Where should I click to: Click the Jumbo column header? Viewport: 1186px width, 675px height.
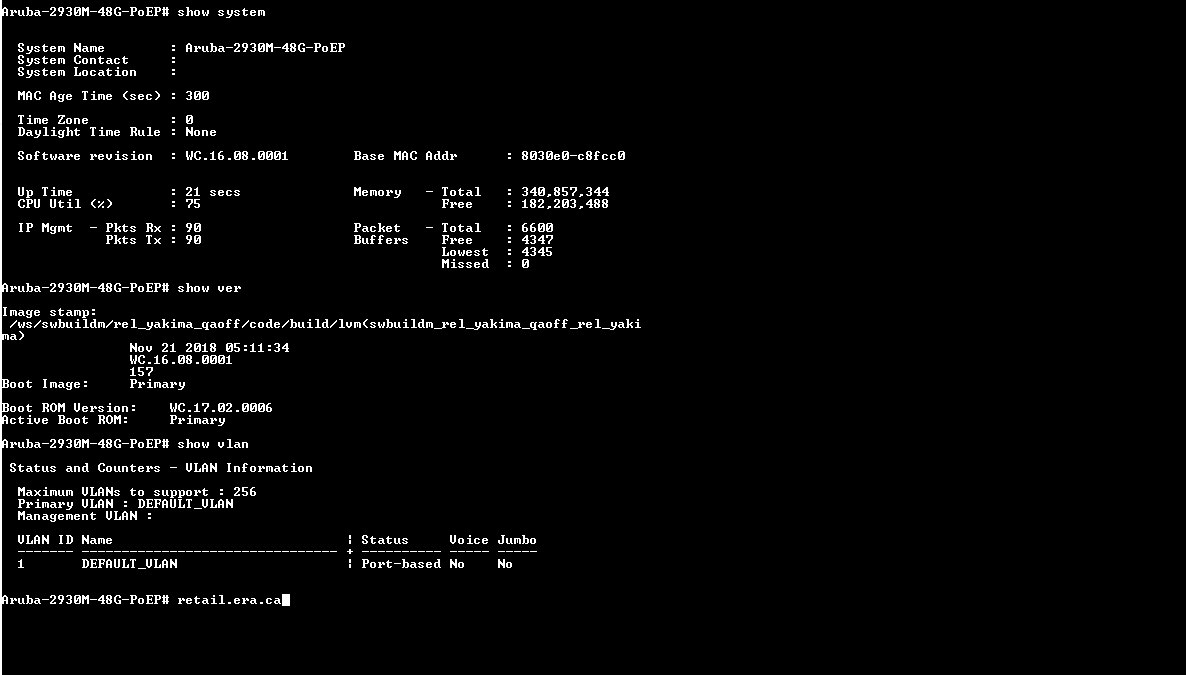[x=517, y=540]
